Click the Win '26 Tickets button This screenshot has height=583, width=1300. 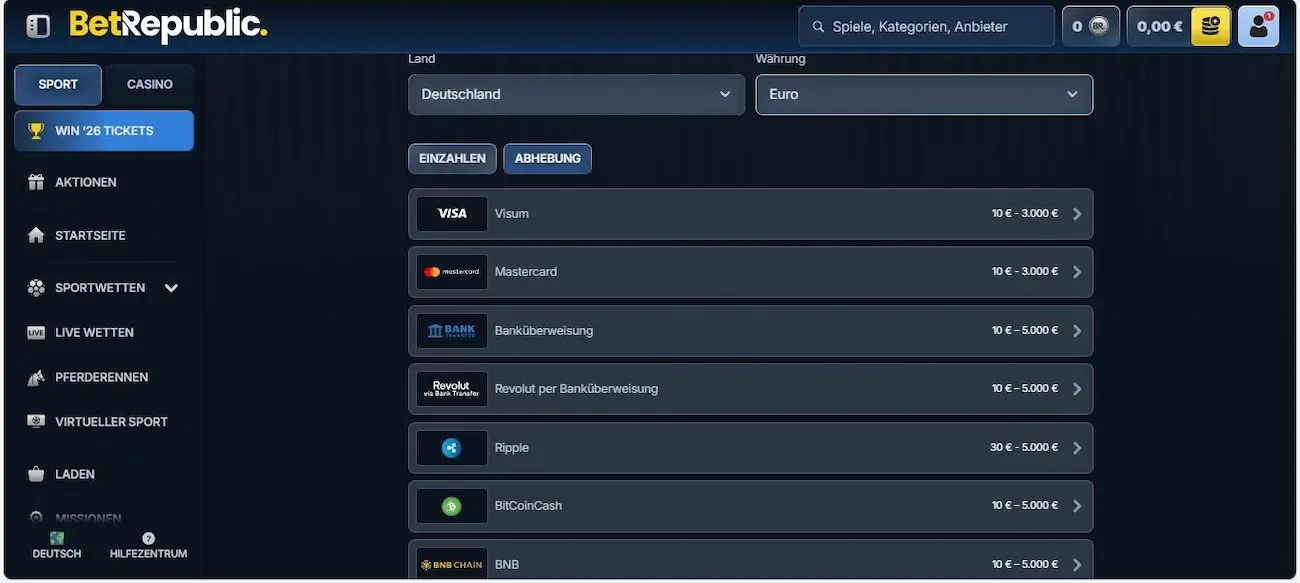click(104, 131)
